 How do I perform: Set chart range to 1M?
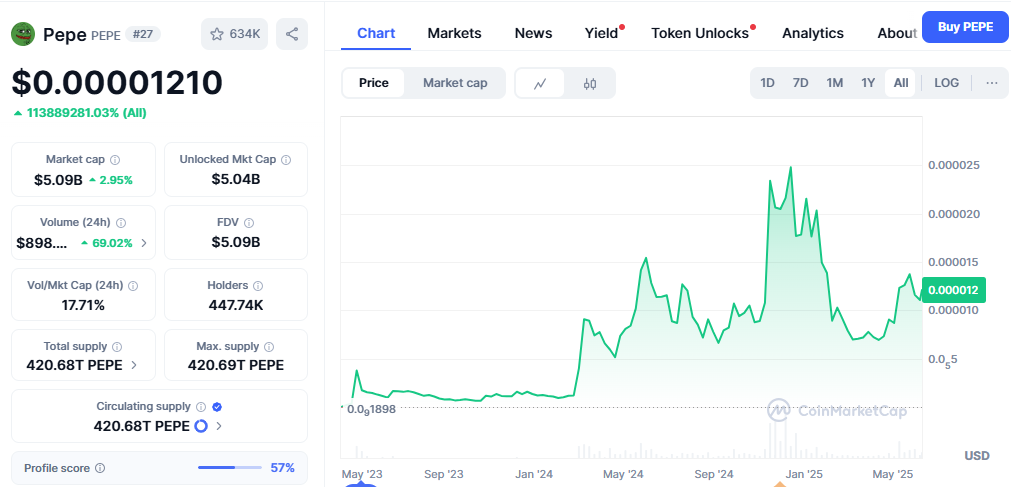pos(834,83)
